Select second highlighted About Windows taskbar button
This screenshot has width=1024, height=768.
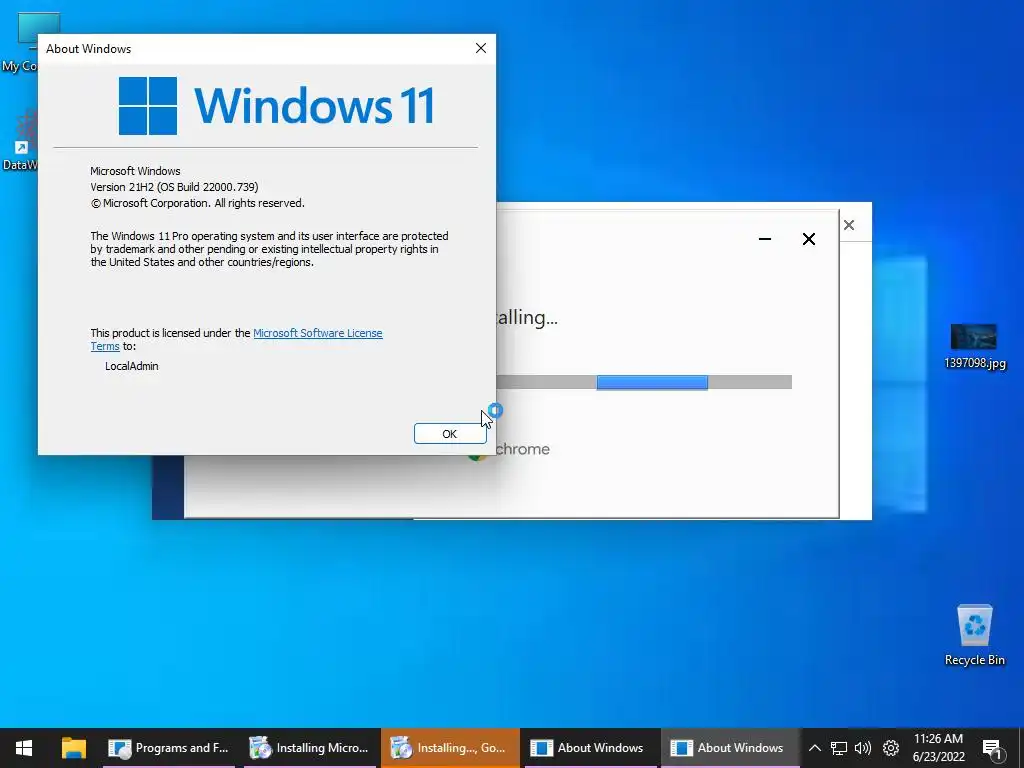(729, 748)
